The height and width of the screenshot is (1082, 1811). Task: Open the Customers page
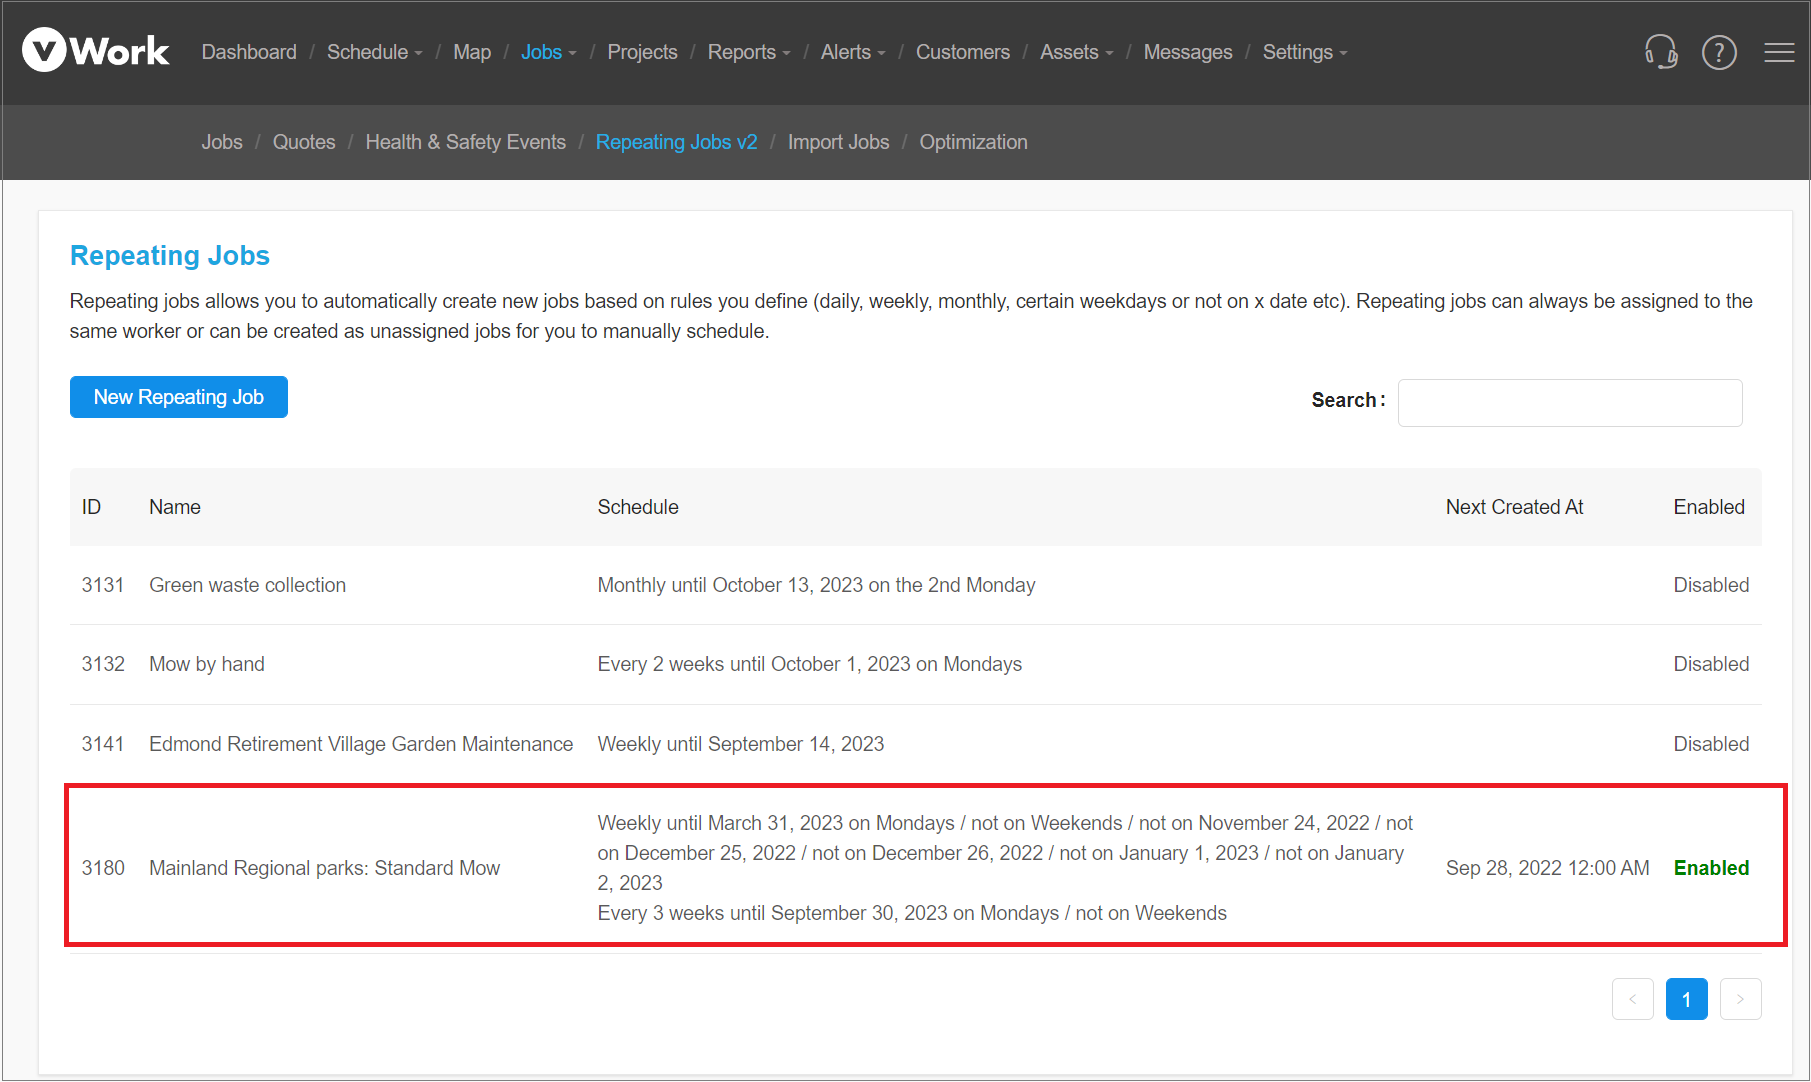click(963, 52)
